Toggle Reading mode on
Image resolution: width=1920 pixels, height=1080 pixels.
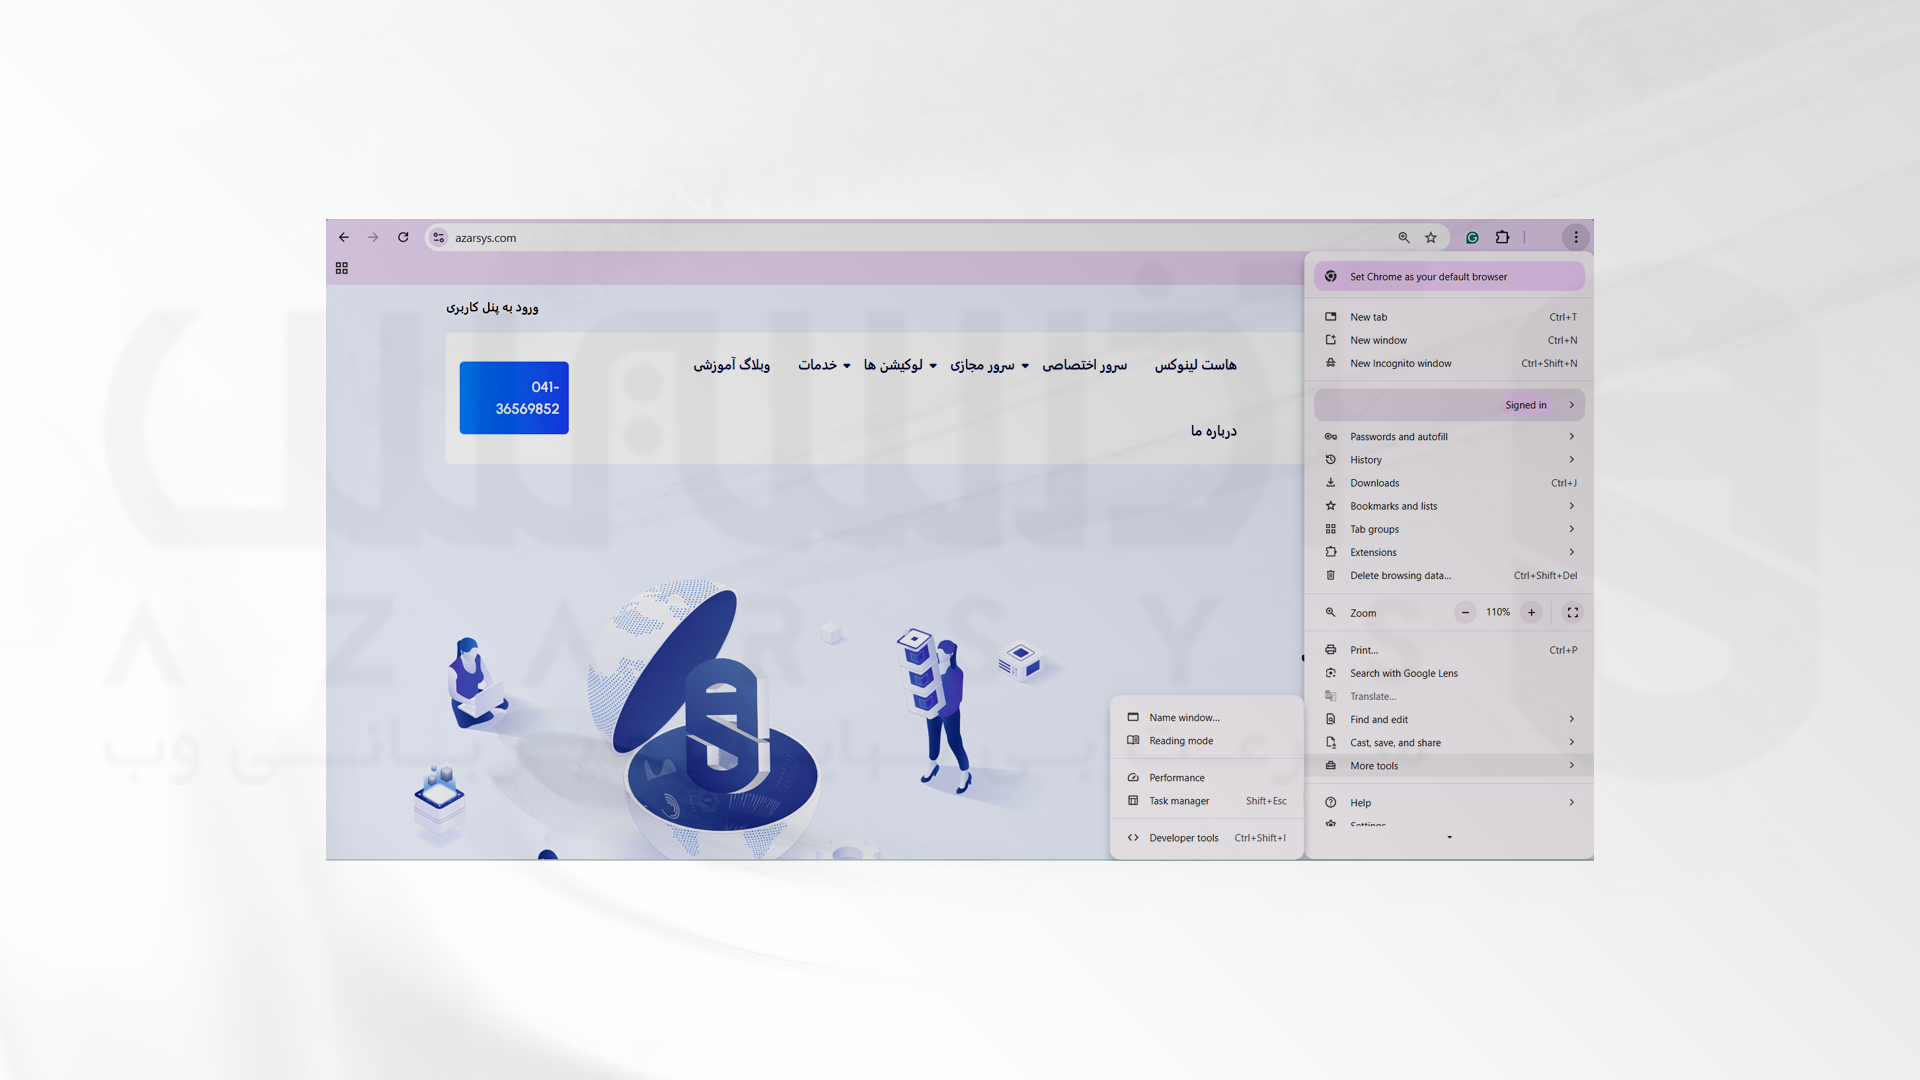(1180, 740)
